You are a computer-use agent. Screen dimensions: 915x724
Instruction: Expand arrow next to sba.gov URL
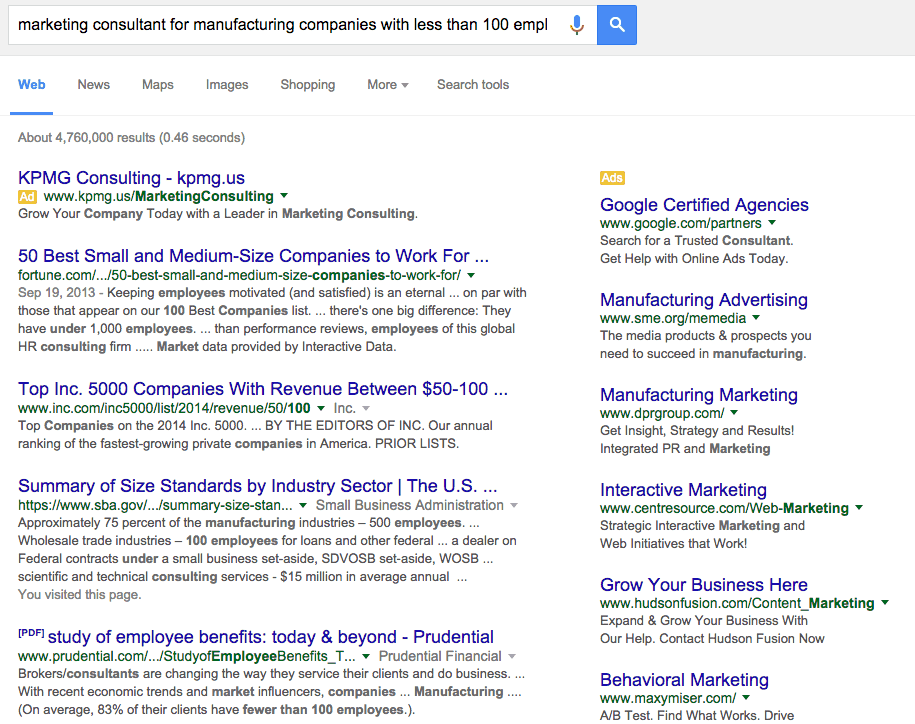click(x=303, y=505)
